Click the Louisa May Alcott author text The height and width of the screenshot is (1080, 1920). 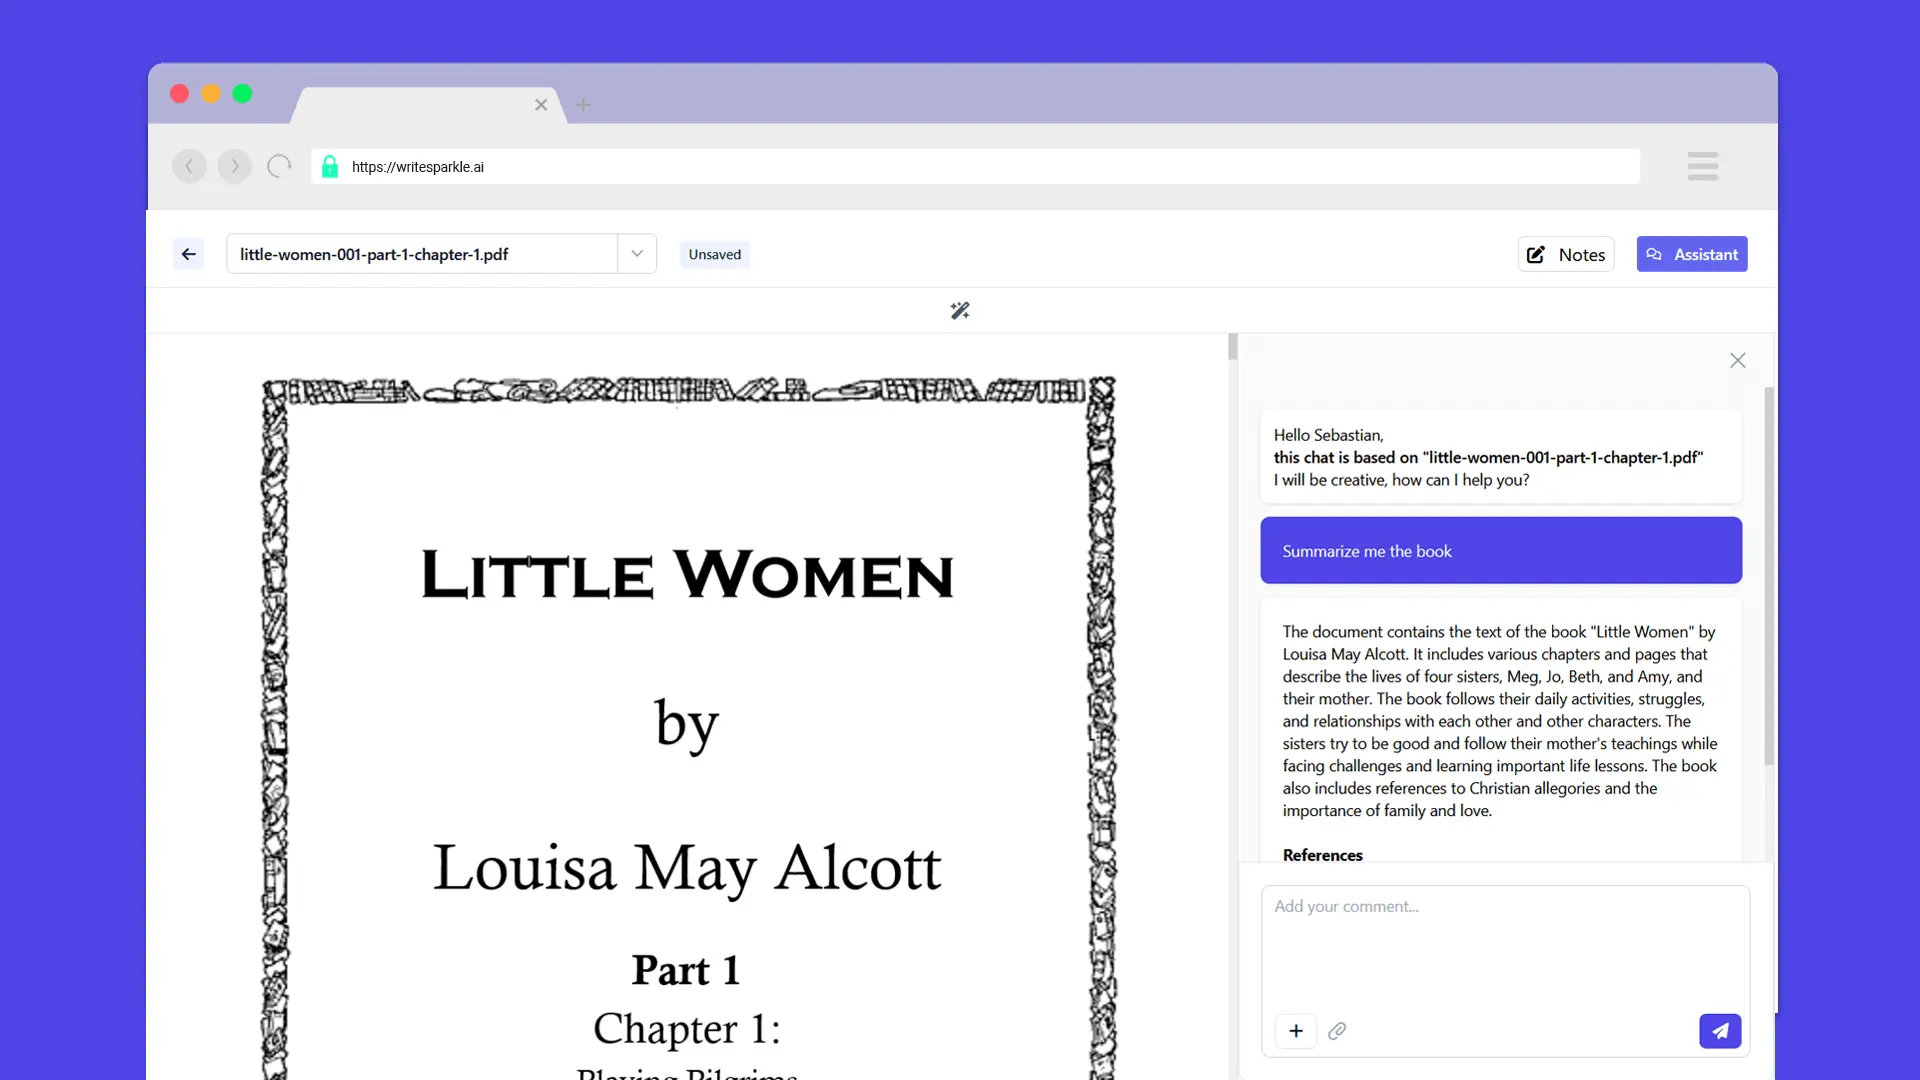tap(687, 867)
